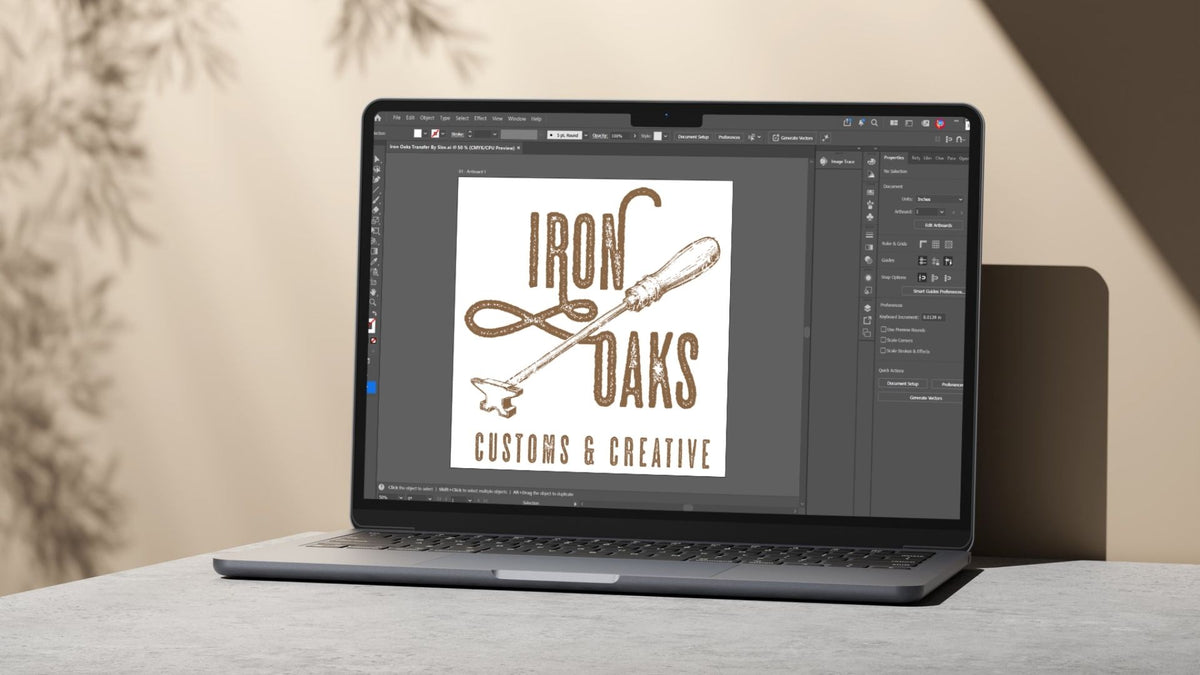Image resolution: width=1200 pixels, height=675 pixels.
Task: Open the Stroke panel dock icon
Action: point(869,235)
